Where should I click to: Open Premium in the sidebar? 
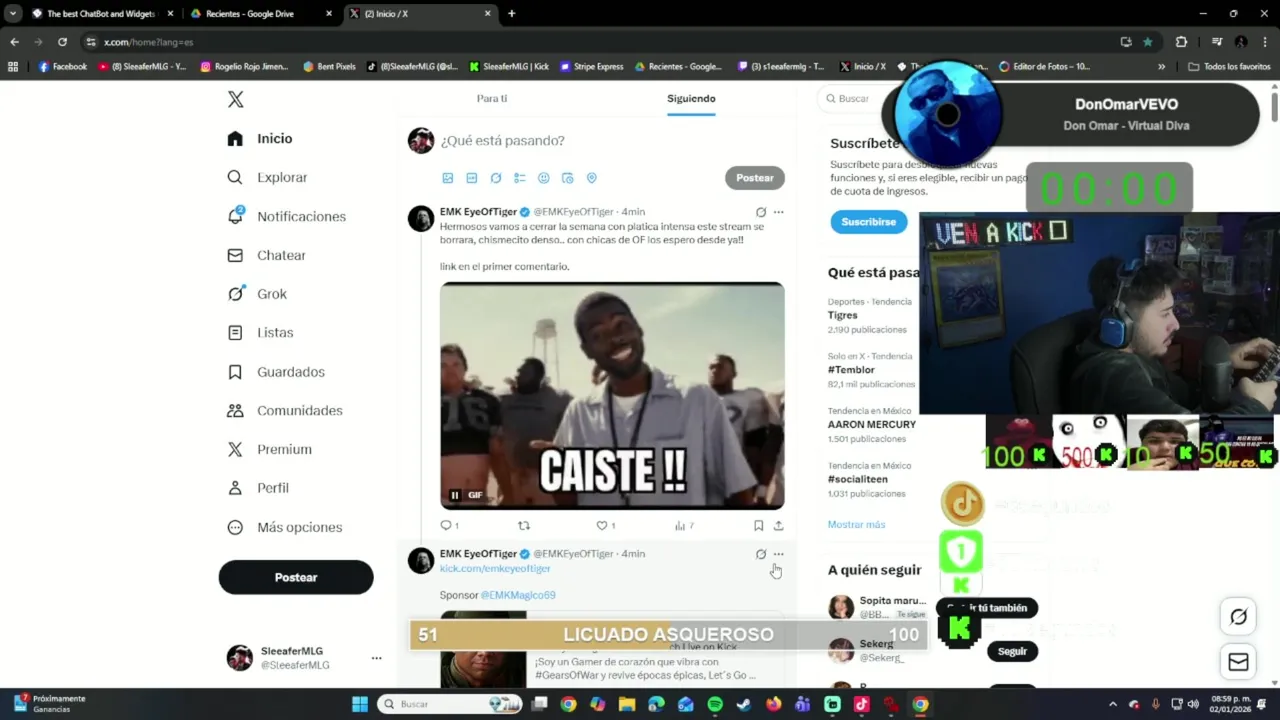coord(269,450)
